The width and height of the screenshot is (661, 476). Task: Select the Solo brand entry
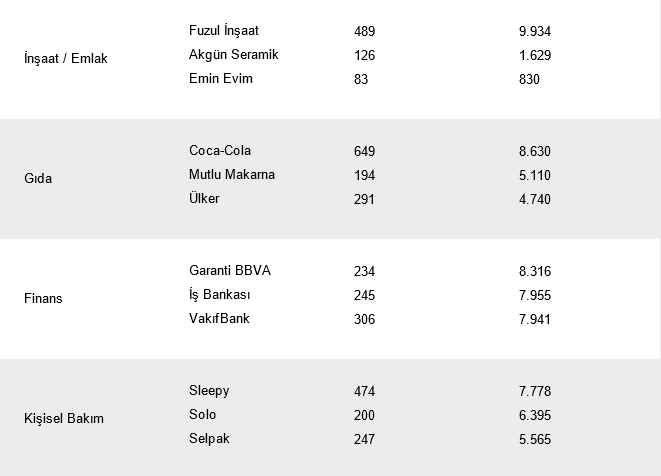(x=202, y=415)
